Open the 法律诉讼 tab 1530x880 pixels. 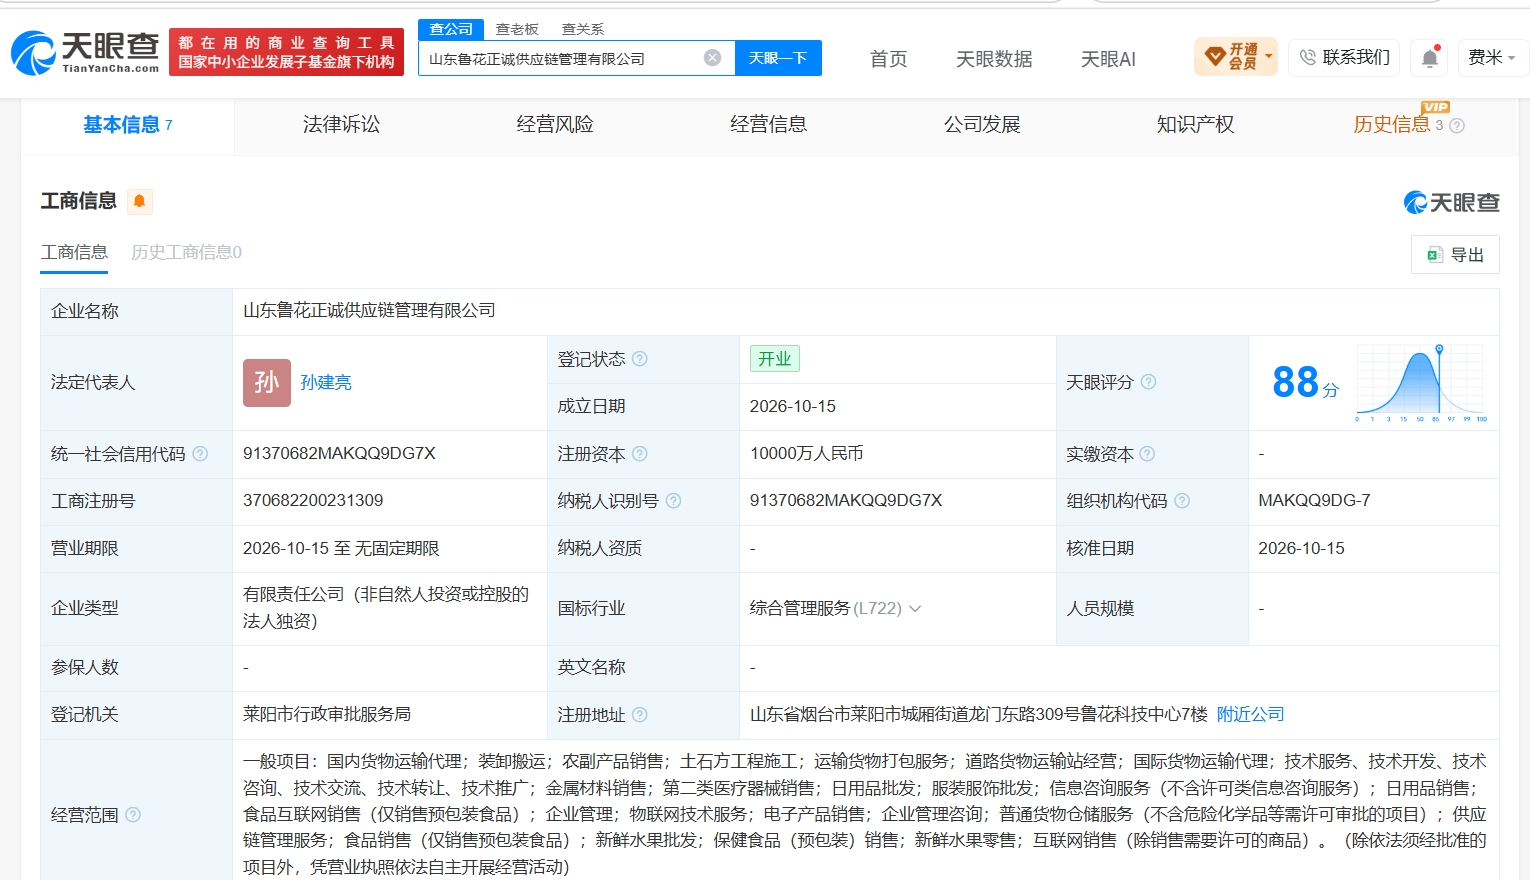coord(342,125)
